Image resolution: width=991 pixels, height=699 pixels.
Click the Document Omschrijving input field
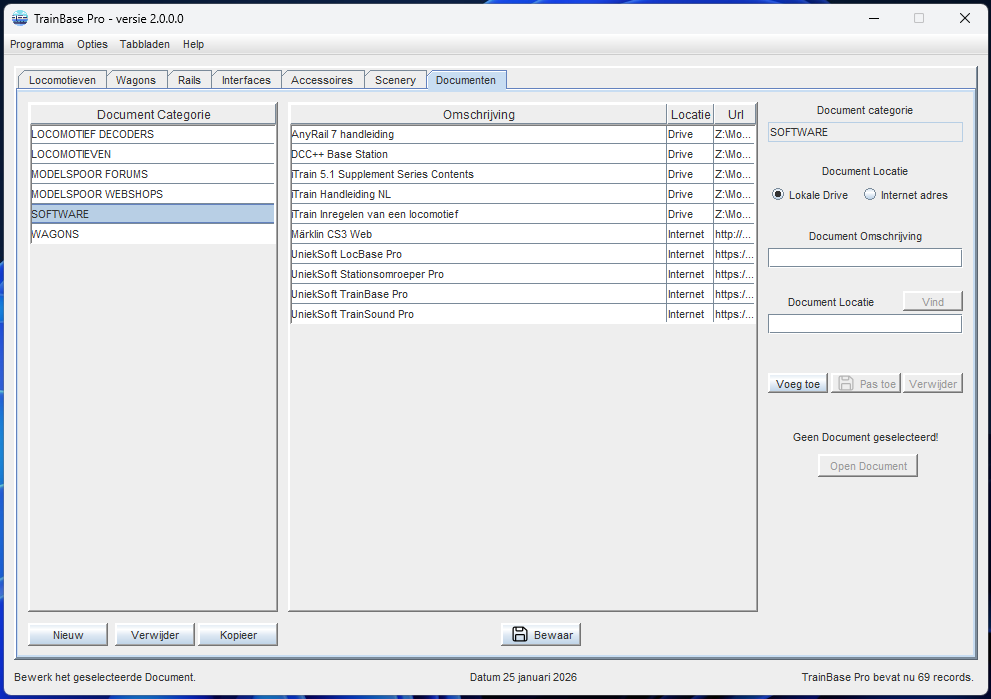[864, 258]
